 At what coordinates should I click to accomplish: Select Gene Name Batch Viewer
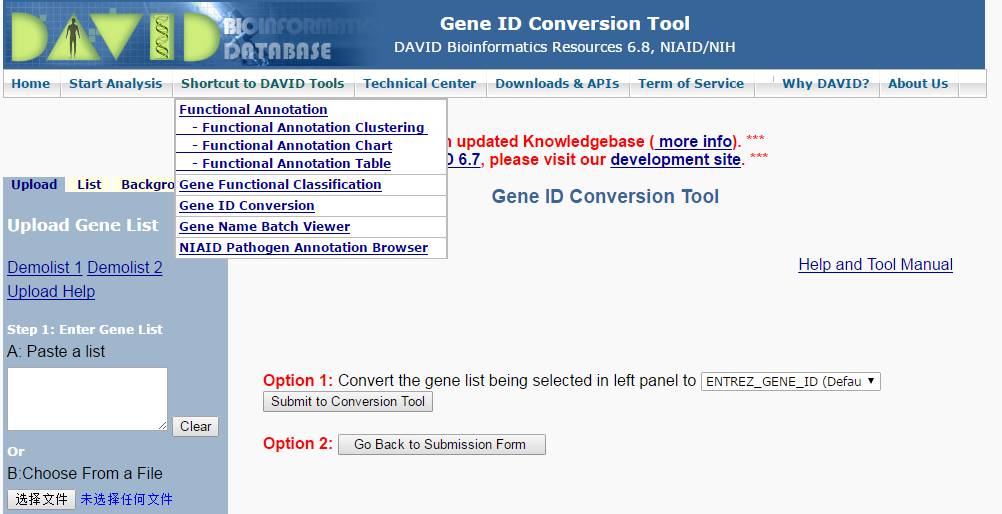(x=264, y=227)
